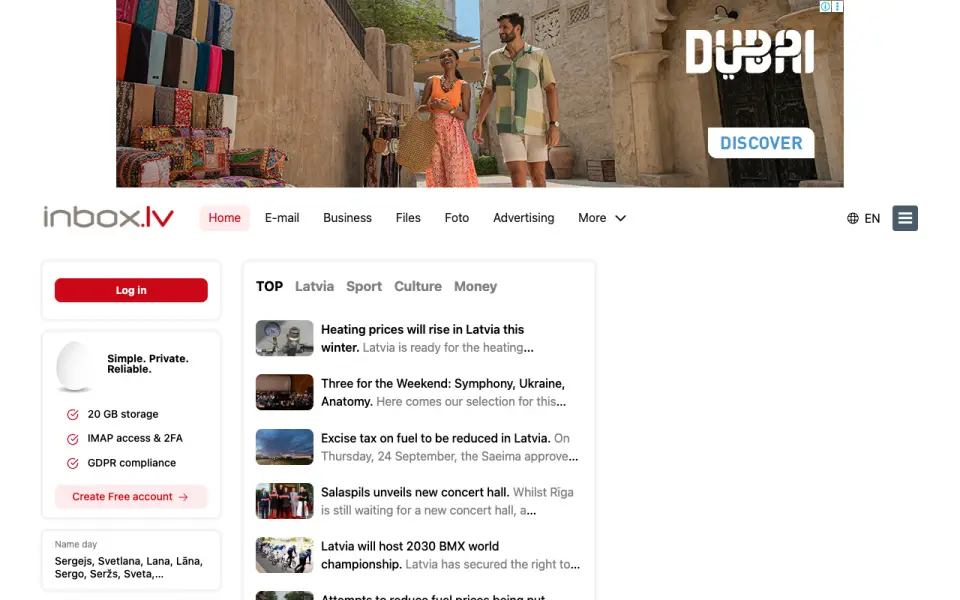Navigate to Business page
The image size is (960, 600).
click(x=347, y=218)
